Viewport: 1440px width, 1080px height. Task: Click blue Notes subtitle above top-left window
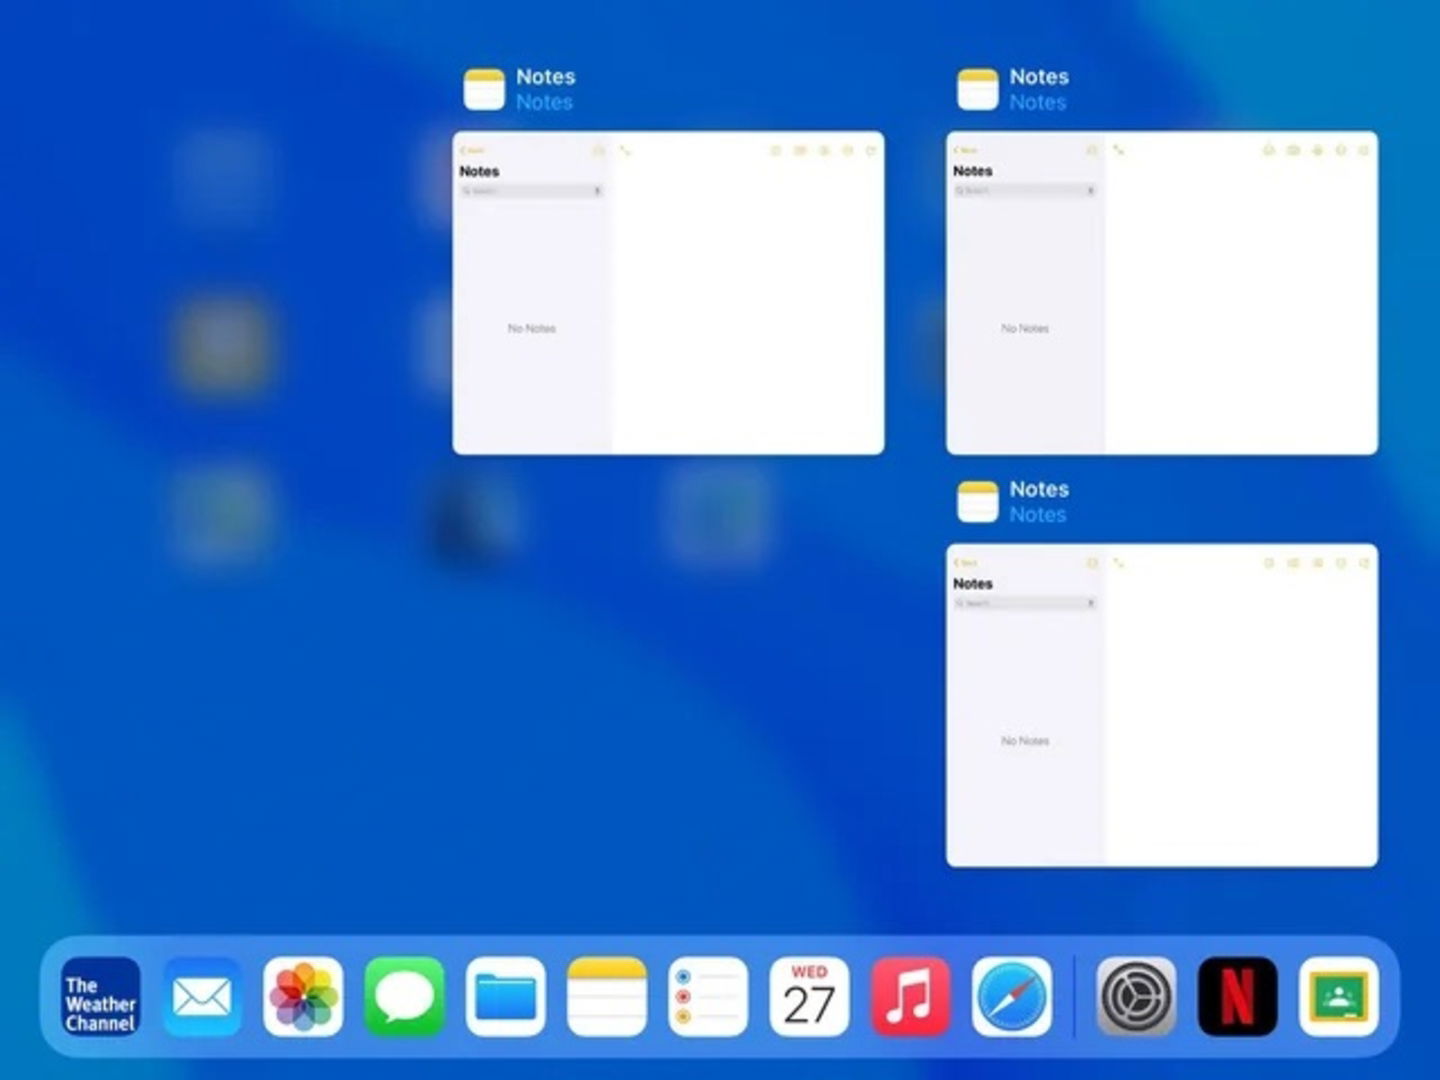pos(544,102)
